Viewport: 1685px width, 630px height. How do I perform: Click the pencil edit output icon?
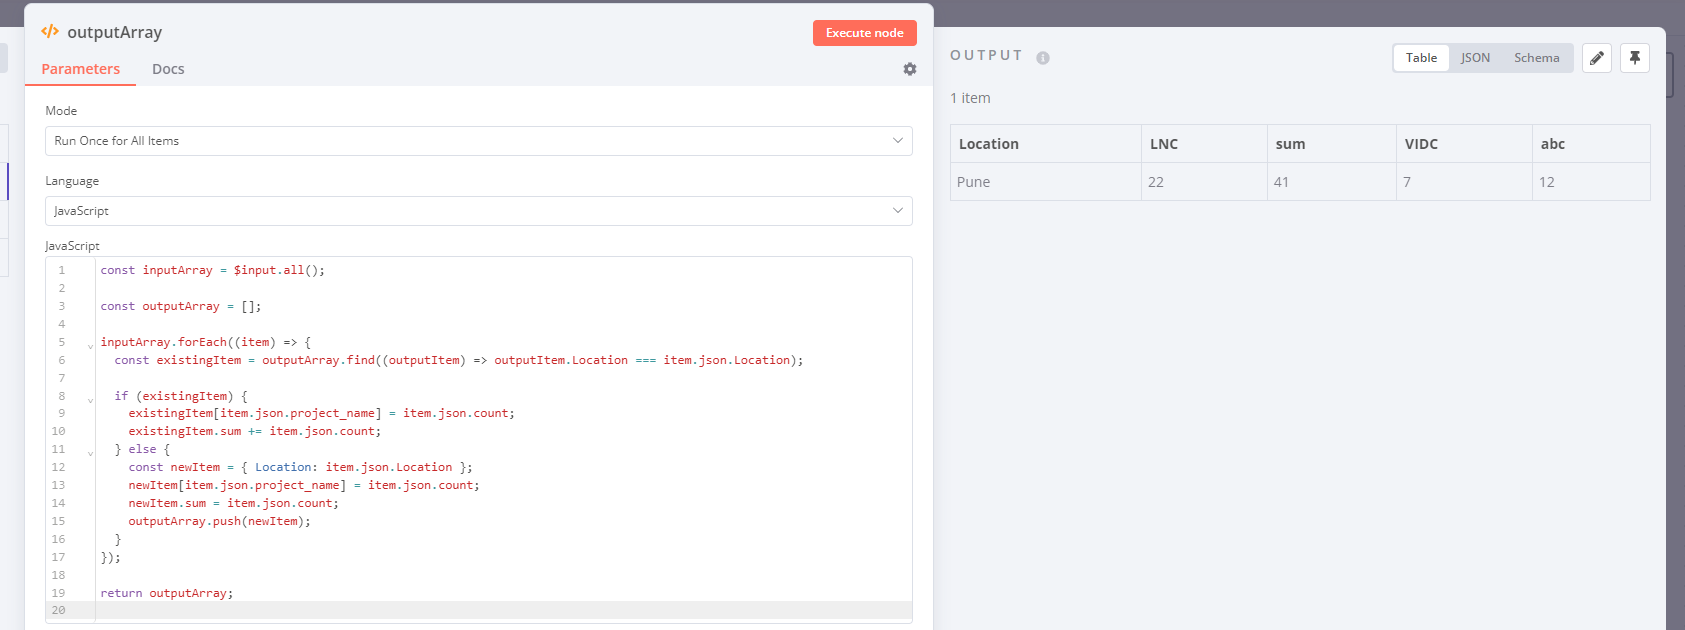click(1596, 58)
